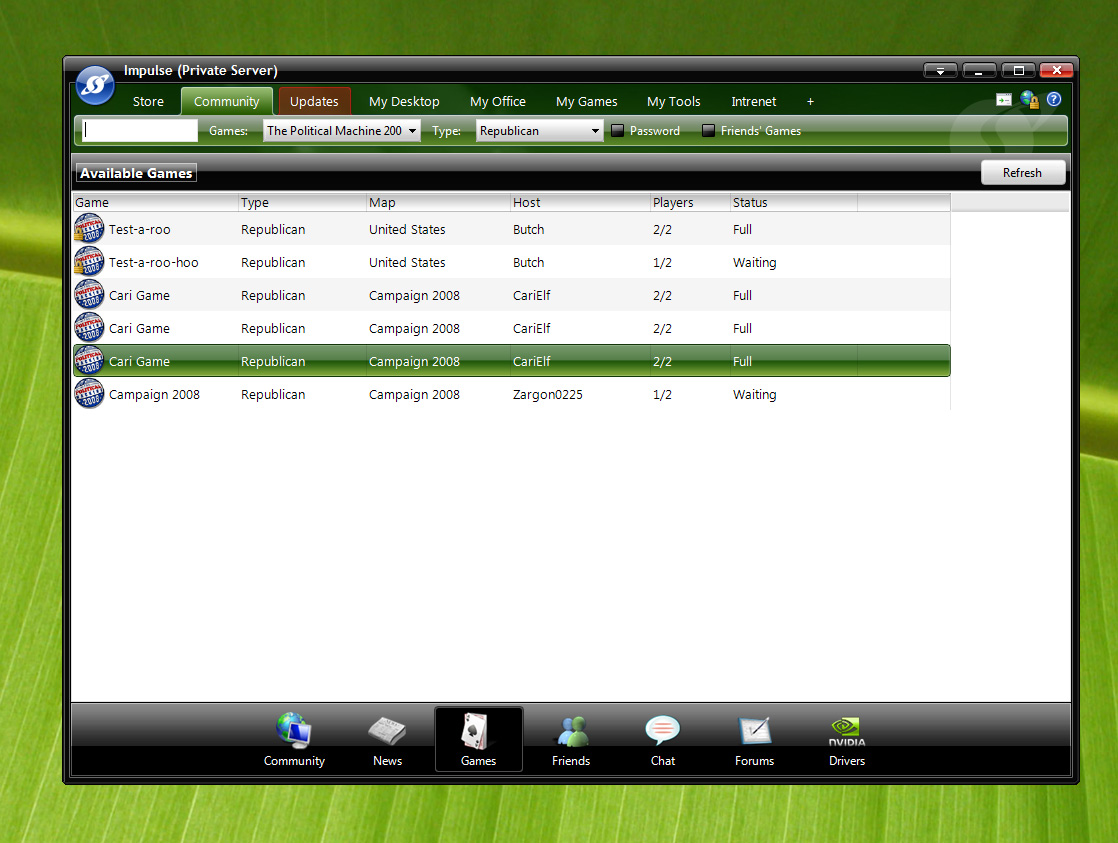Enable the Password filter checkbox

618,131
